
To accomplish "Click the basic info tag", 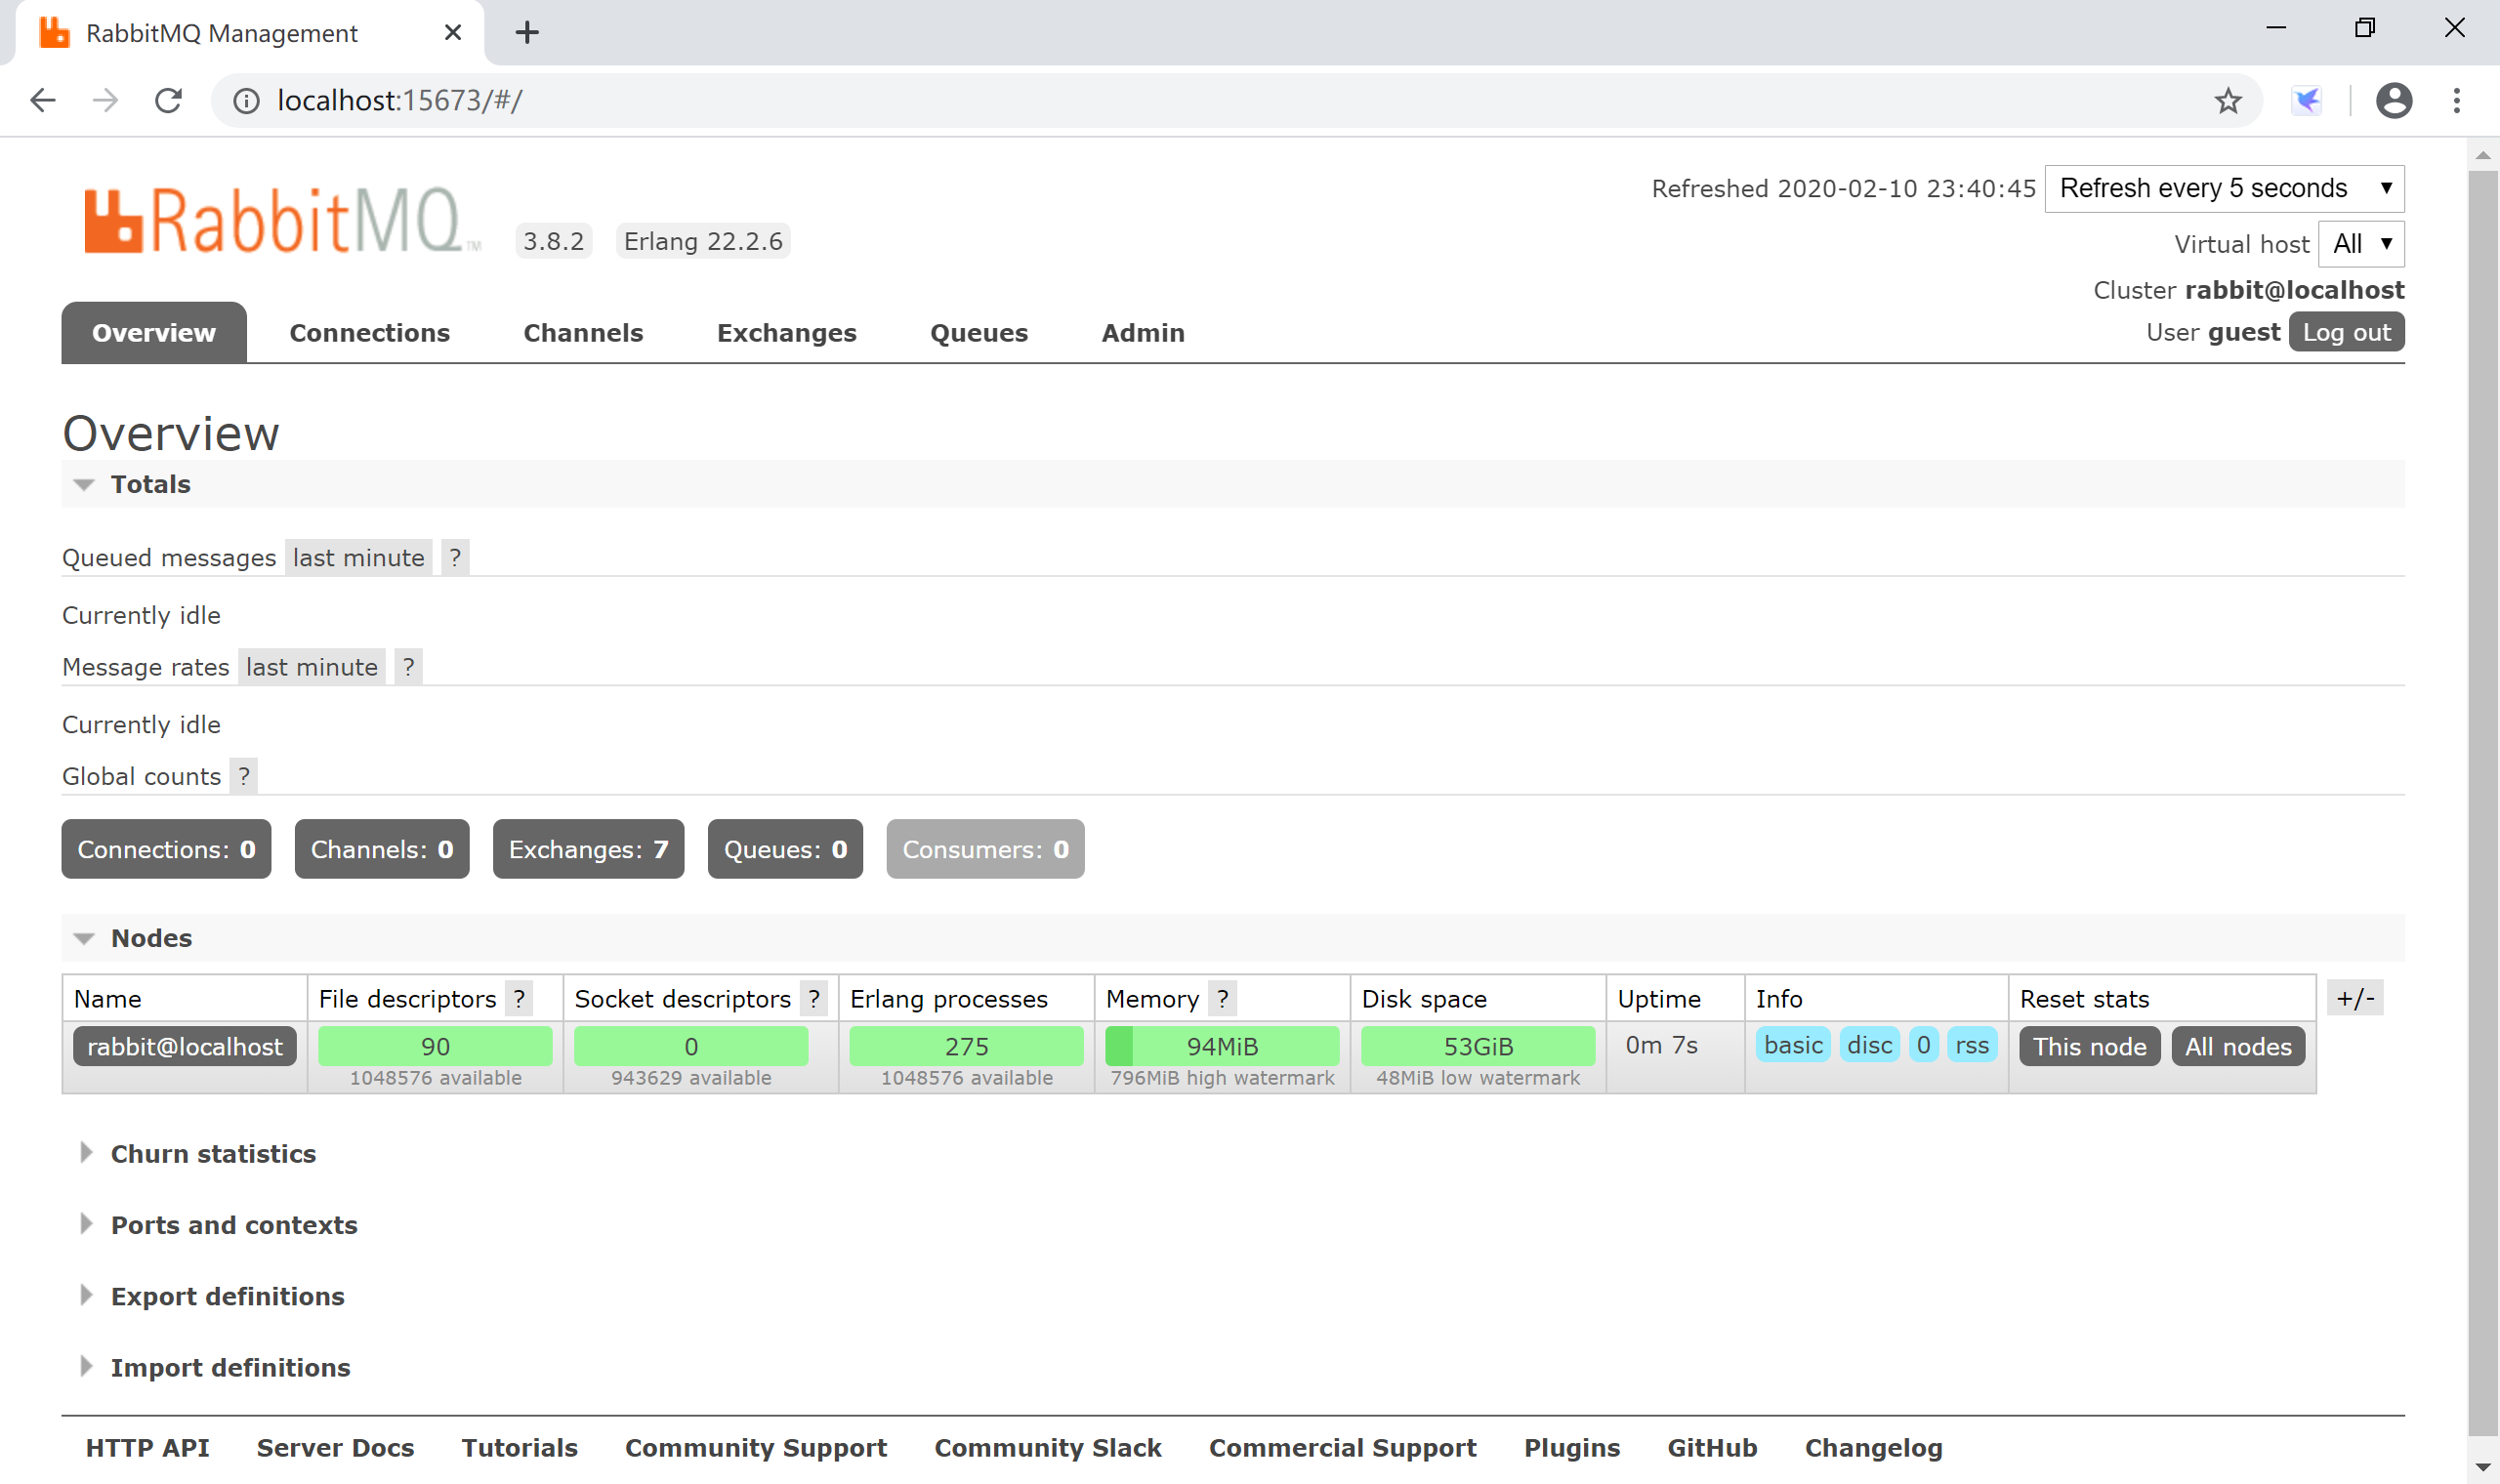I will pos(1793,1045).
